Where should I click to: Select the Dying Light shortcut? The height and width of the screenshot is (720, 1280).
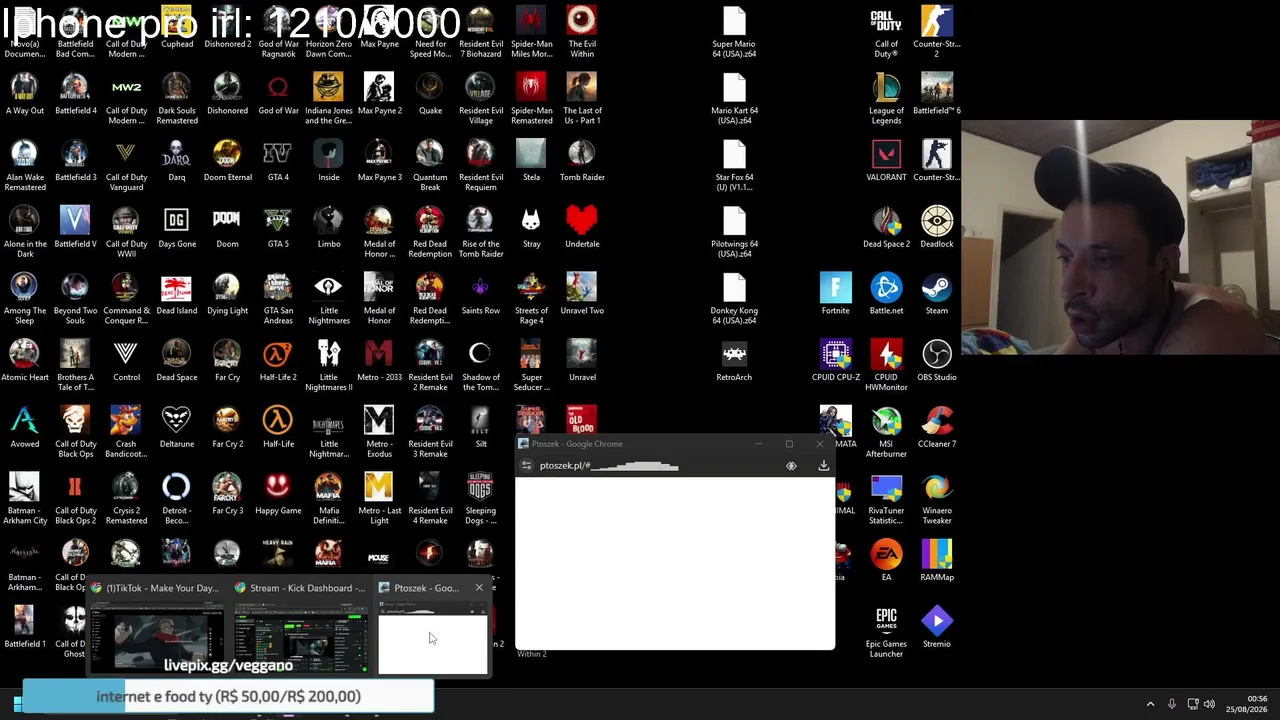pyautogui.click(x=227, y=293)
